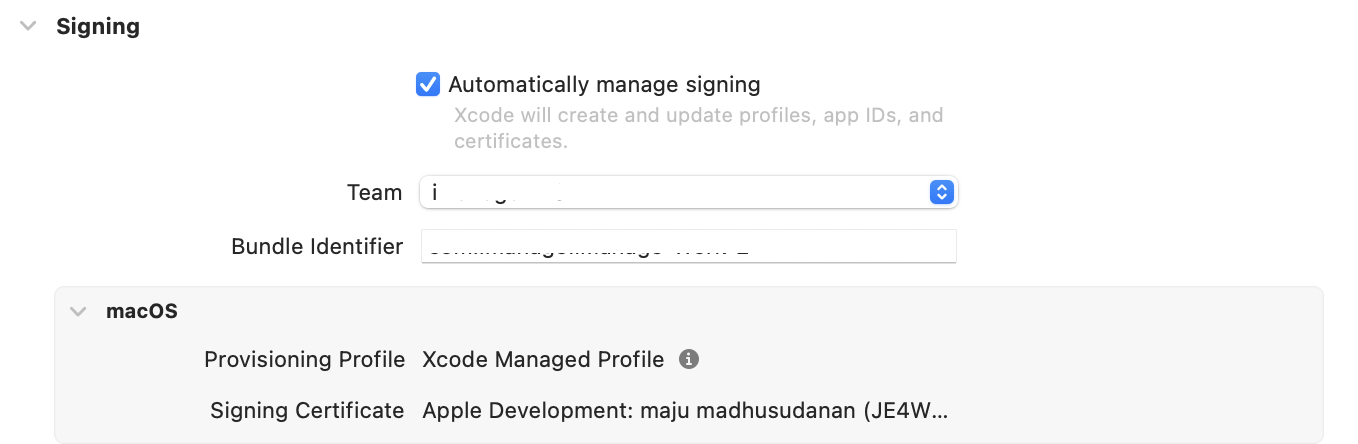Select the Signing section header title
The width and height of the screenshot is (1358, 444).
tap(98, 27)
